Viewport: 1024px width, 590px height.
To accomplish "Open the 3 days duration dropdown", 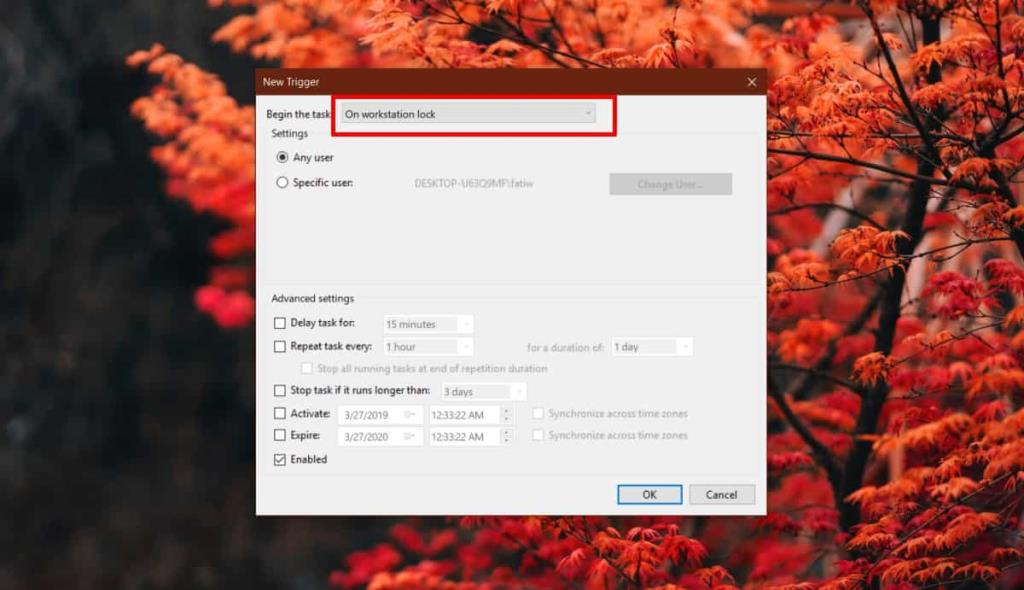I will (x=519, y=391).
